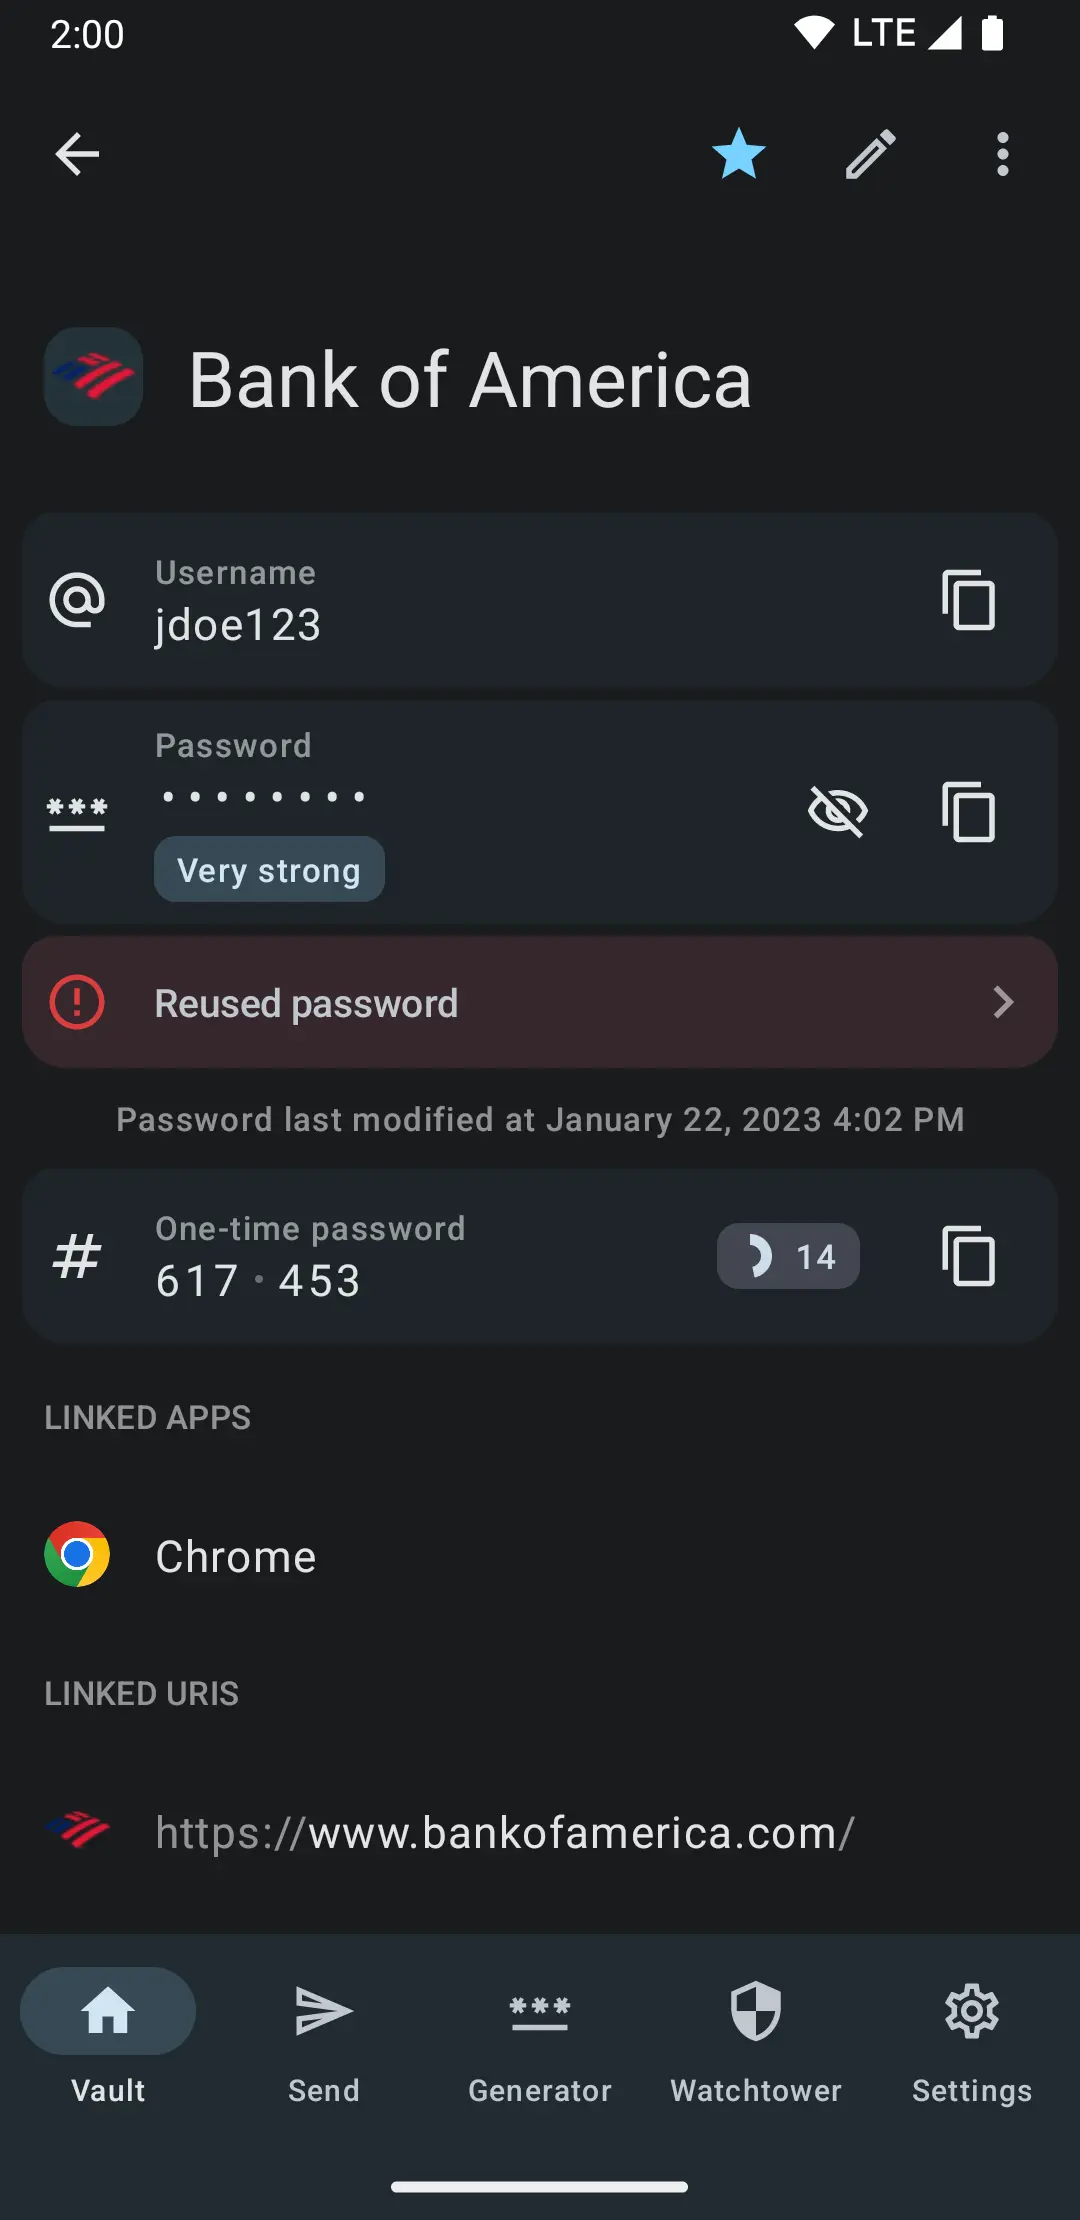Tap the Very strong password badge
The width and height of the screenshot is (1080, 2220).
(x=269, y=870)
